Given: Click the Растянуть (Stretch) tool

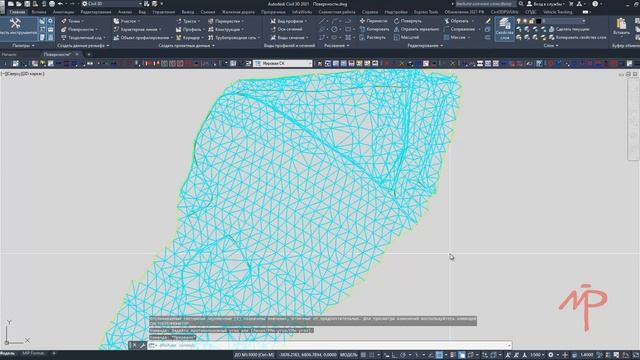Looking at the screenshot, I should pos(372,38).
